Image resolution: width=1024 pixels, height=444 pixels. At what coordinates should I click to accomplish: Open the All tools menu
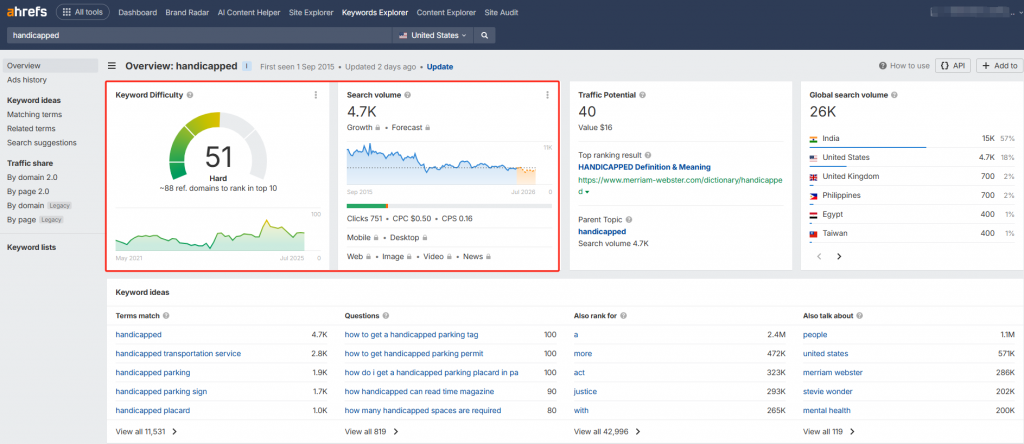click(83, 12)
